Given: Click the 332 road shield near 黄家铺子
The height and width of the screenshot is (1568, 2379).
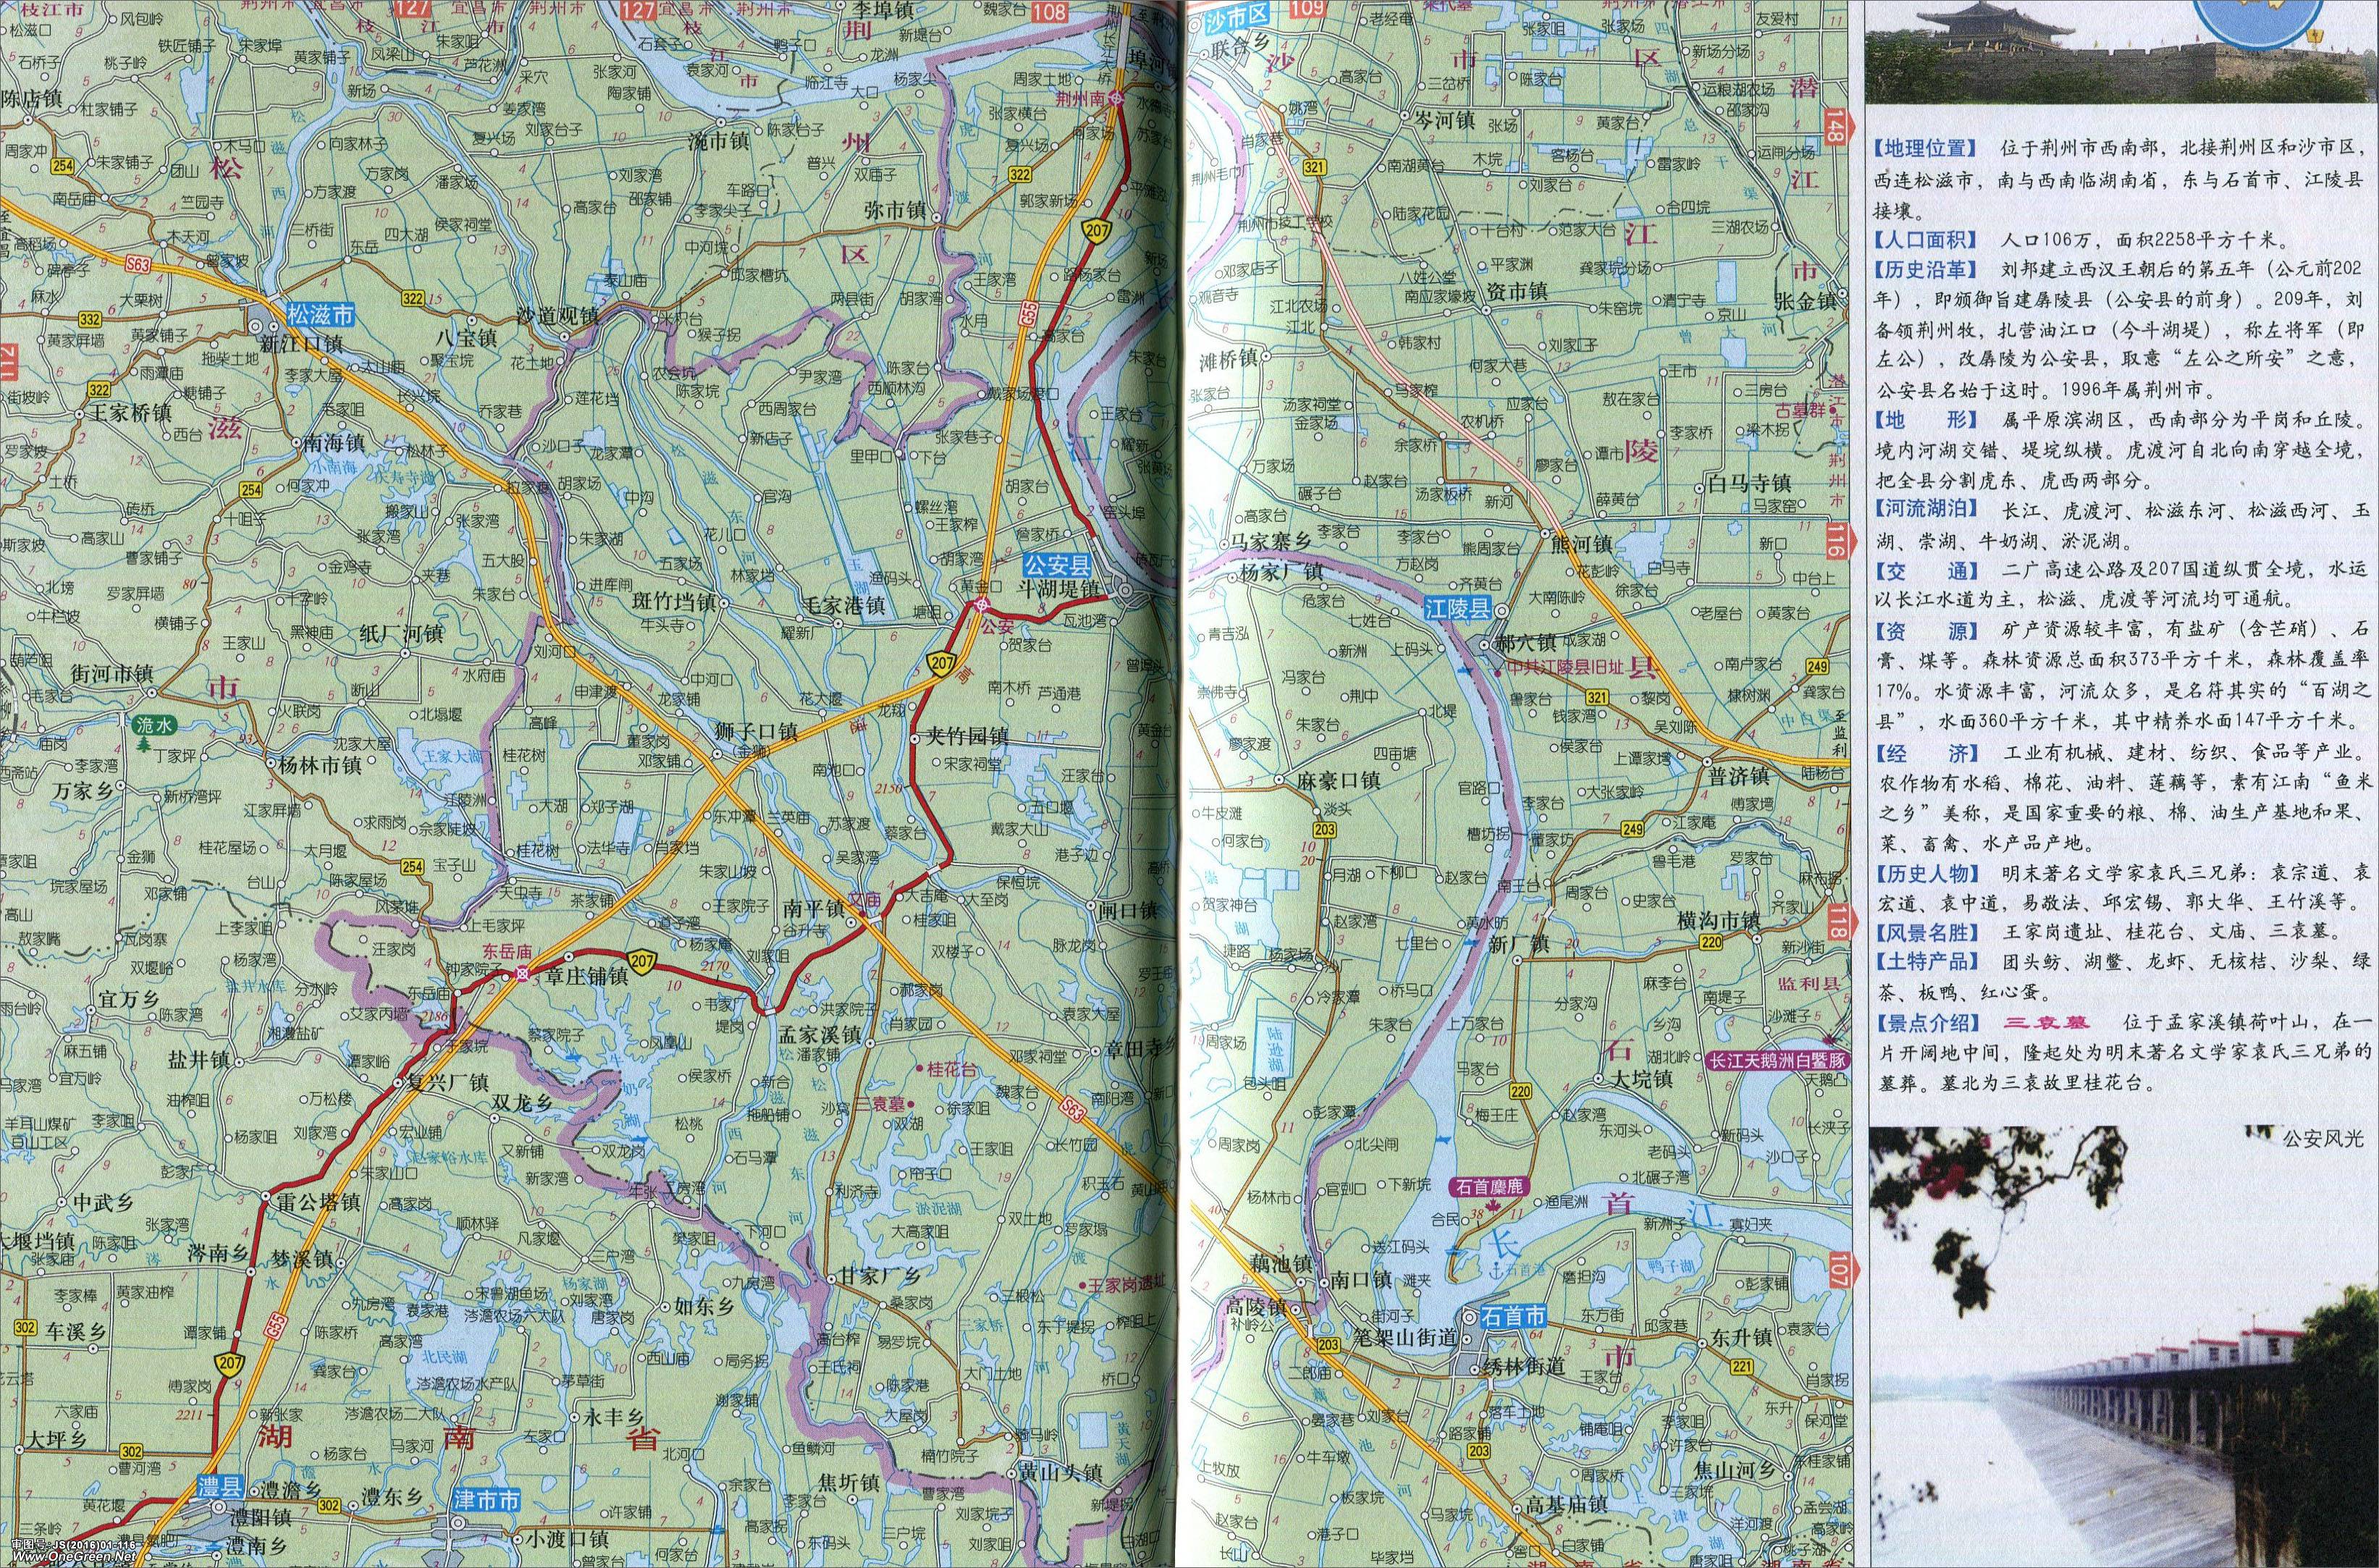Looking at the screenshot, I should click(x=89, y=319).
